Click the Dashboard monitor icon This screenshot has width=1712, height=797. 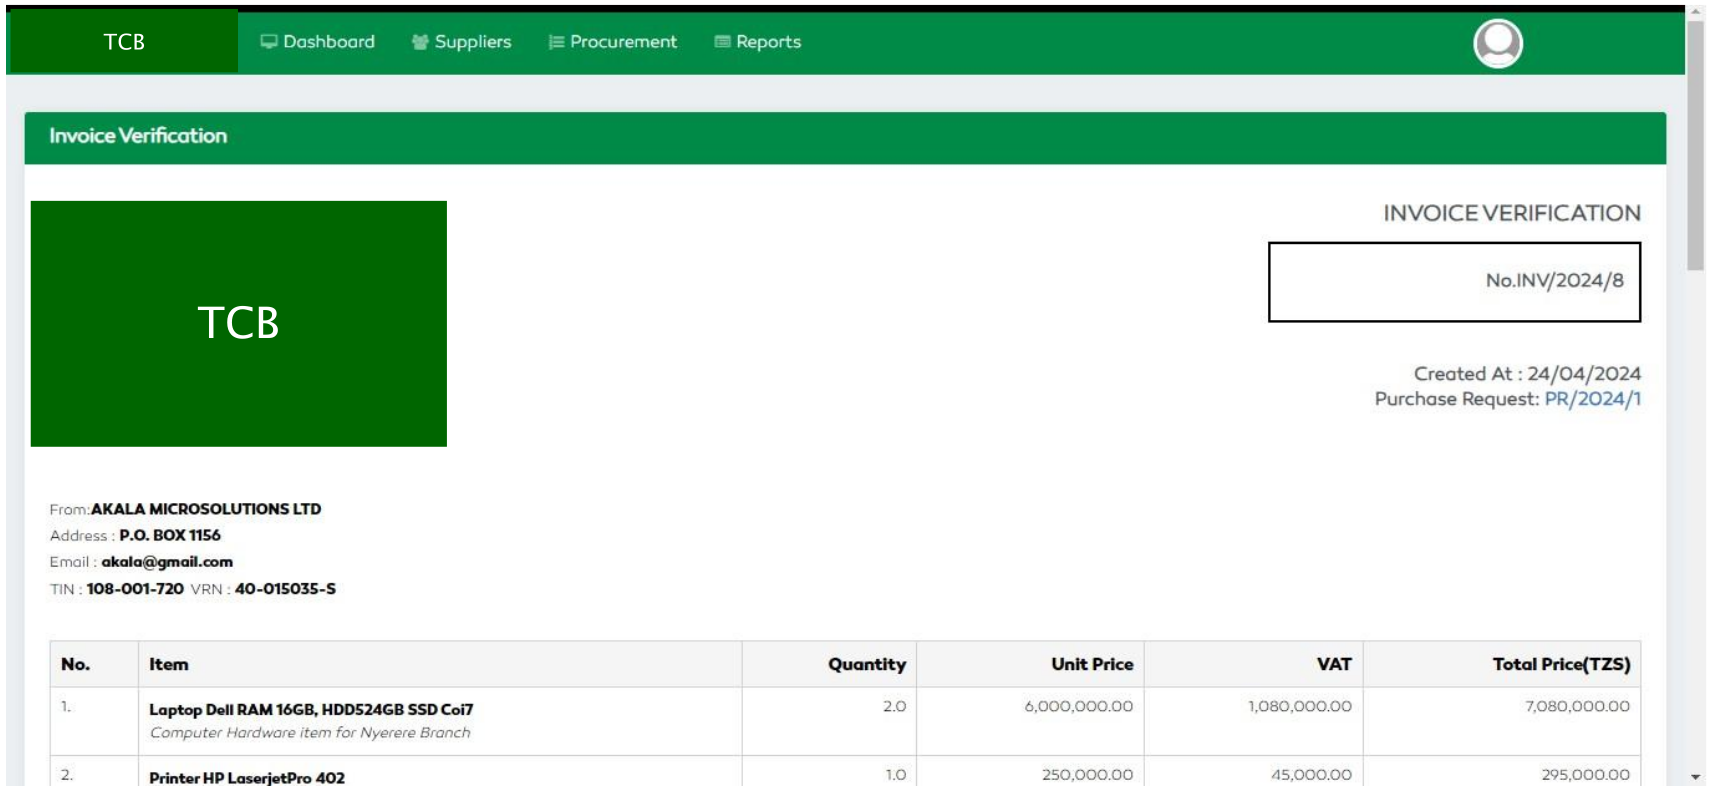pos(268,42)
